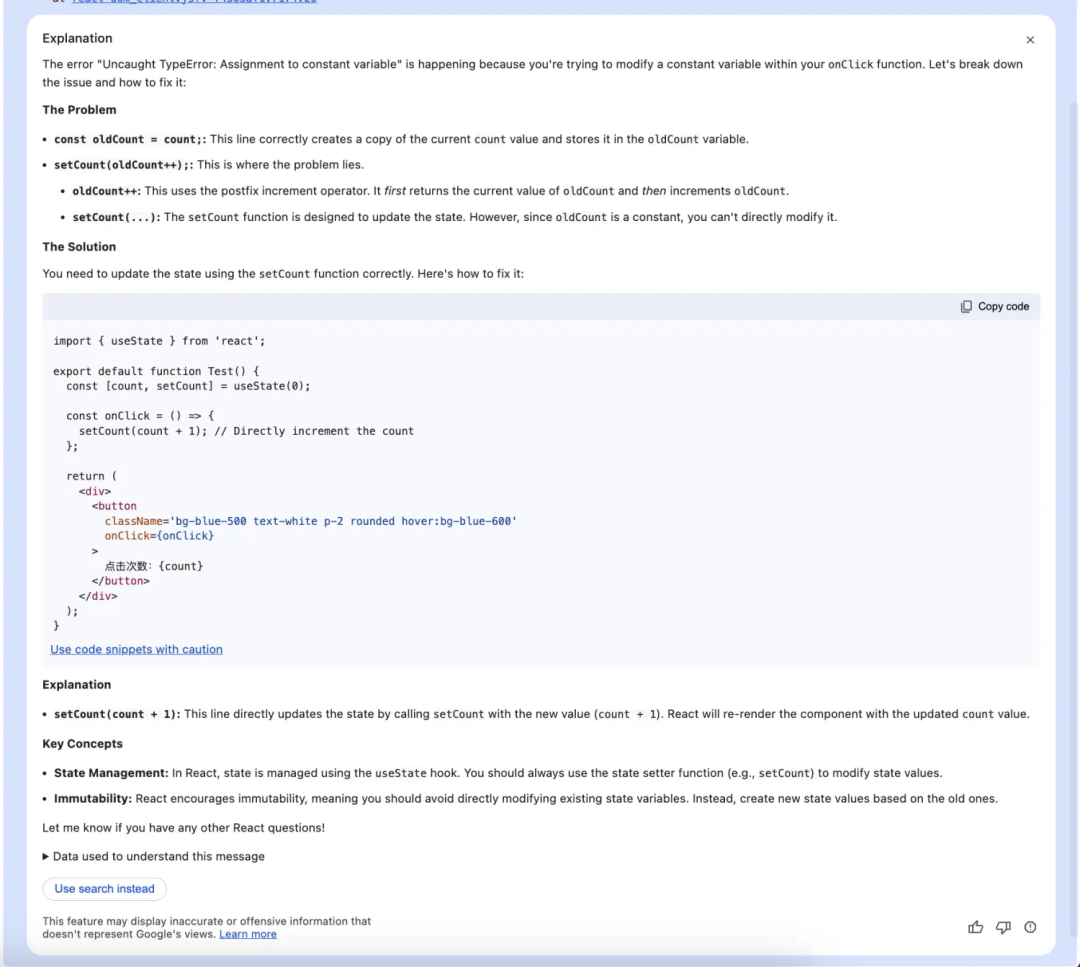Click the 'The Problem' heading
The image size is (1080, 967).
tap(79, 110)
